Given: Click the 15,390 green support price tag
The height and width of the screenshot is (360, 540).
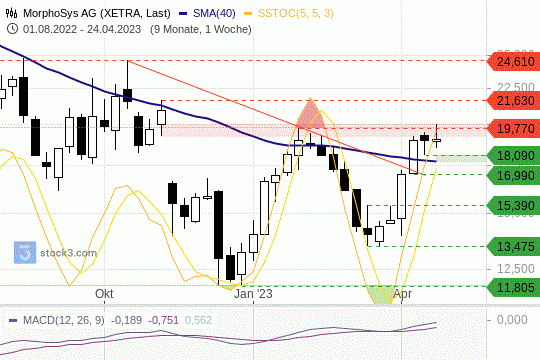Looking at the screenshot, I should click(x=513, y=206).
